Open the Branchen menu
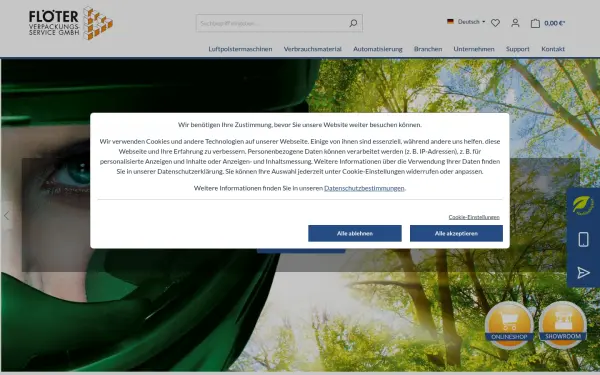Image resolution: width=600 pixels, height=375 pixels. tap(428, 49)
